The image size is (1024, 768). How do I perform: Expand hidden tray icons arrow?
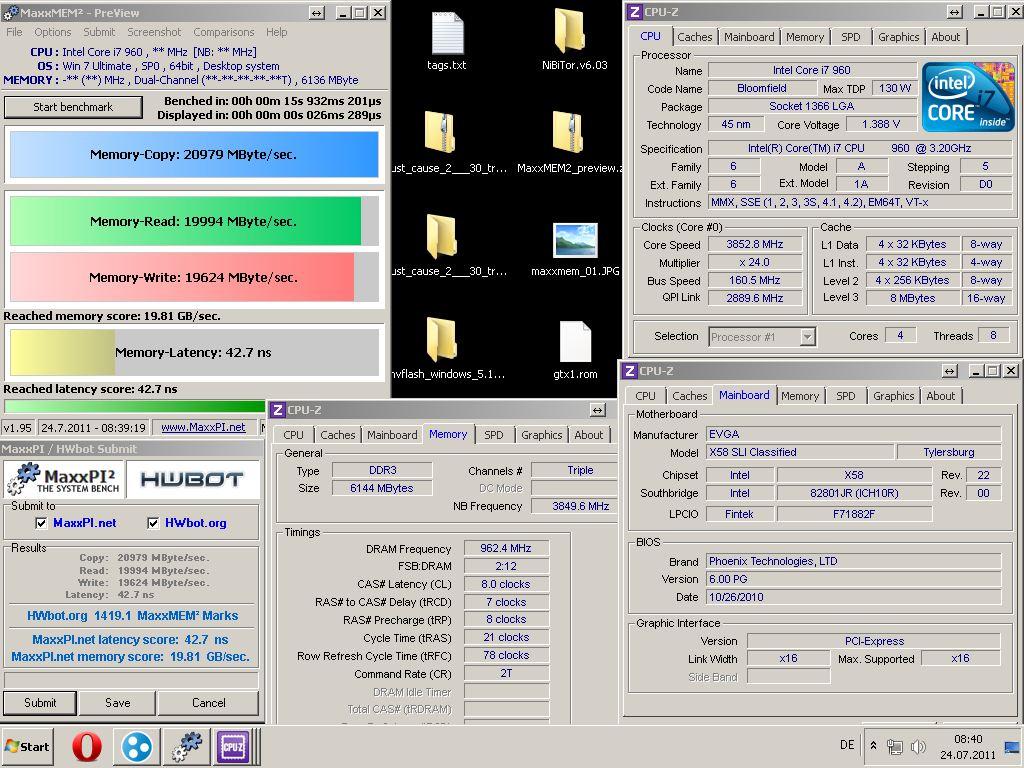click(873, 745)
